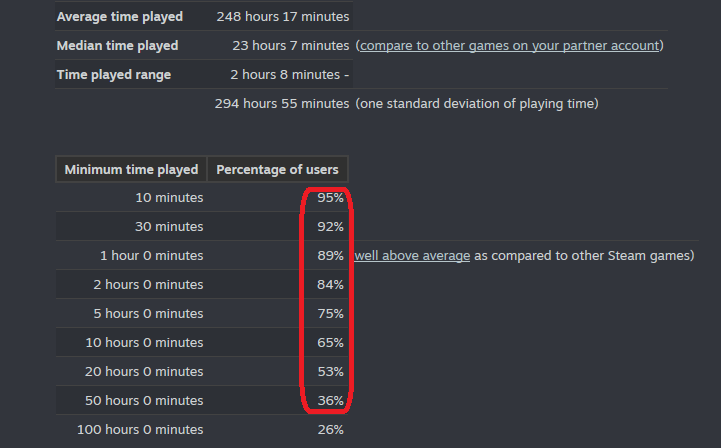This screenshot has width=721, height=448.
Task: Click the 84% percentage cell
Action: tap(331, 285)
